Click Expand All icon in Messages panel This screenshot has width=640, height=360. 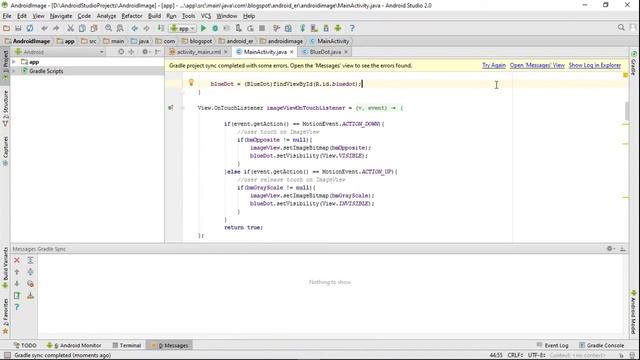[30, 260]
